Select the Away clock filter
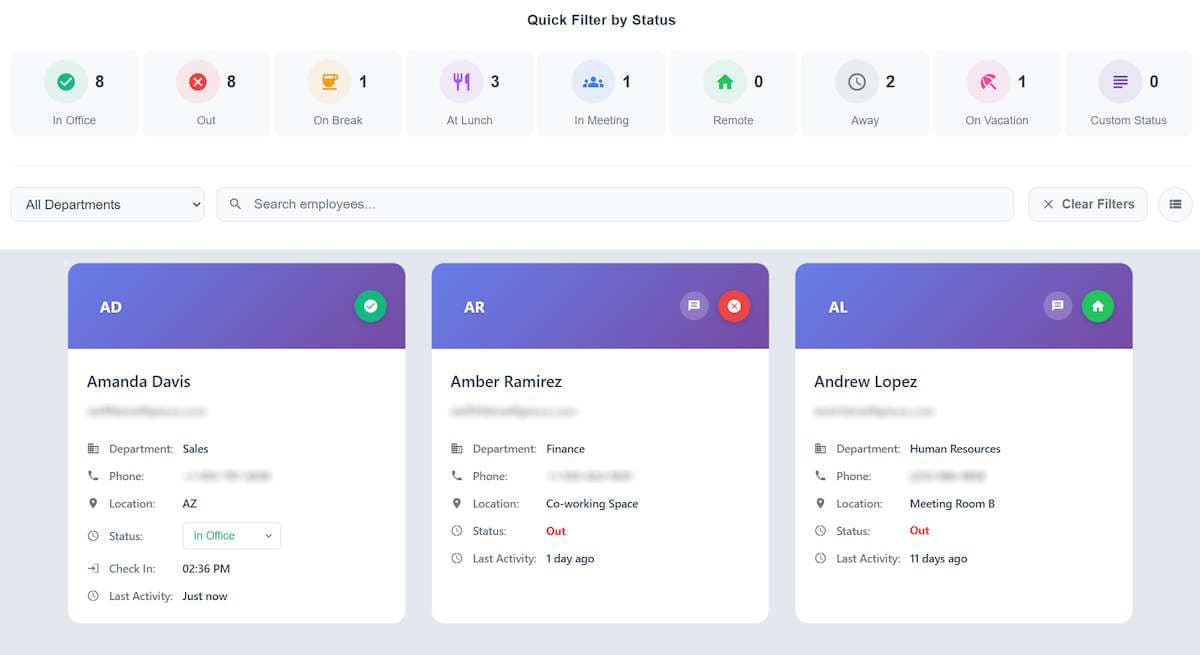This screenshot has height=655, width=1200. point(857,82)
